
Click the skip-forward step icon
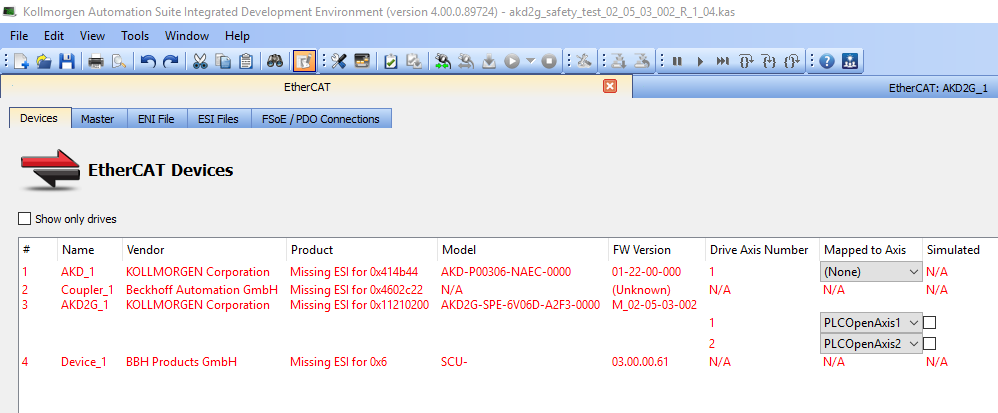click(722, 61)
